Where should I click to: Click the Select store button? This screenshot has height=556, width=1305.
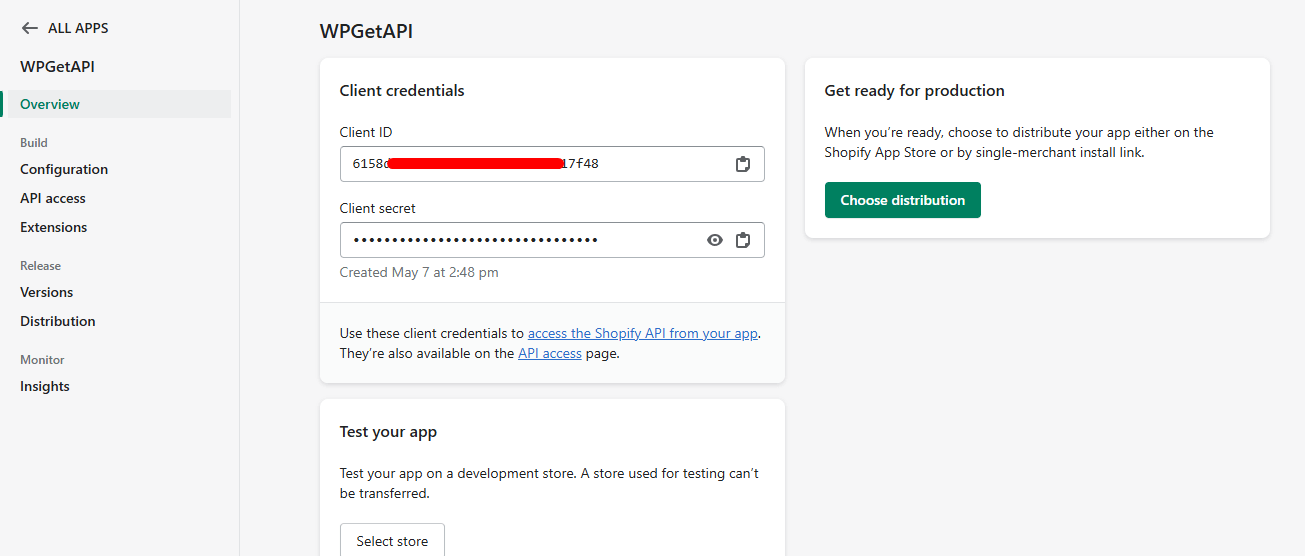(x=392, y=540)
